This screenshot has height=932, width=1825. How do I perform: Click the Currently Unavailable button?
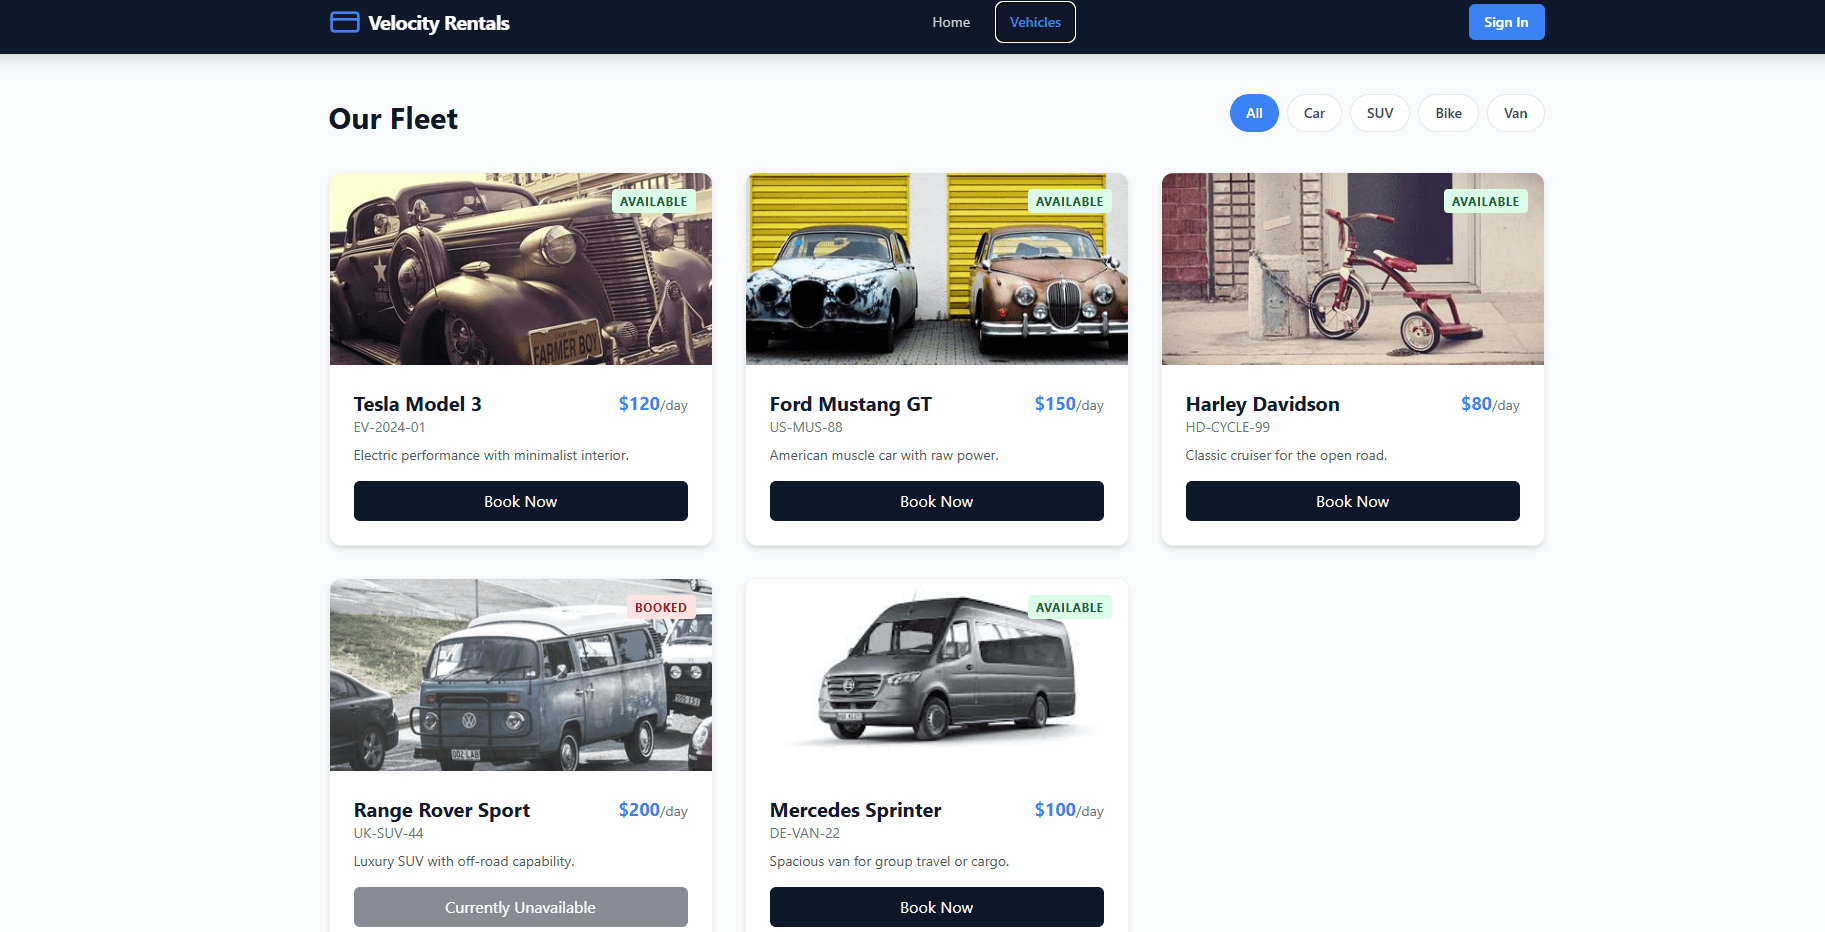click(521, 907)
